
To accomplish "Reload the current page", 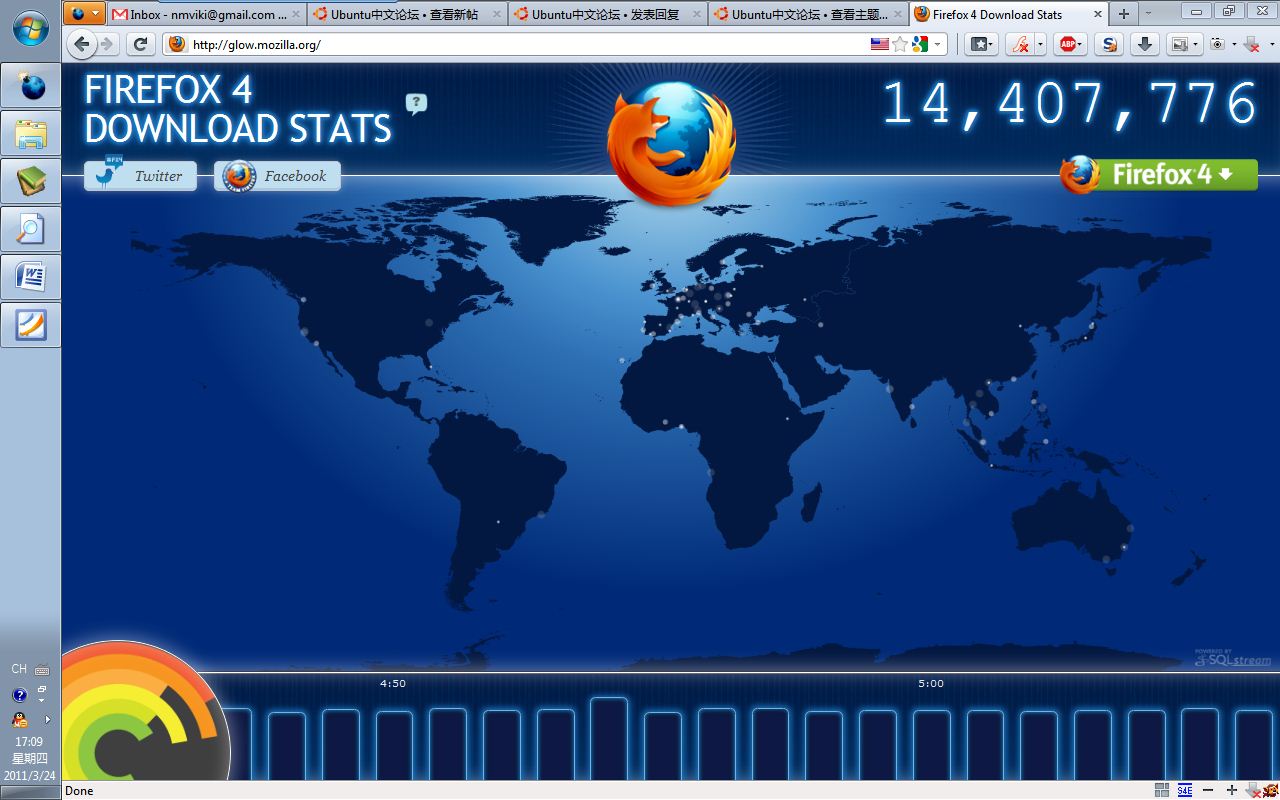I will [141, 44].
